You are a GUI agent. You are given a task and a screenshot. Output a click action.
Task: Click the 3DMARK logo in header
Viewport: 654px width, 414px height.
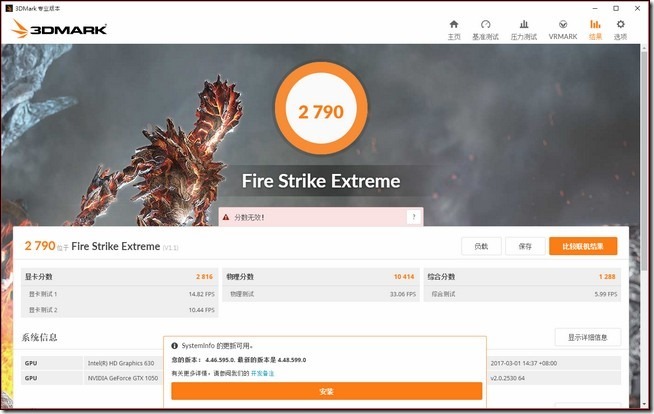(59, 29)
